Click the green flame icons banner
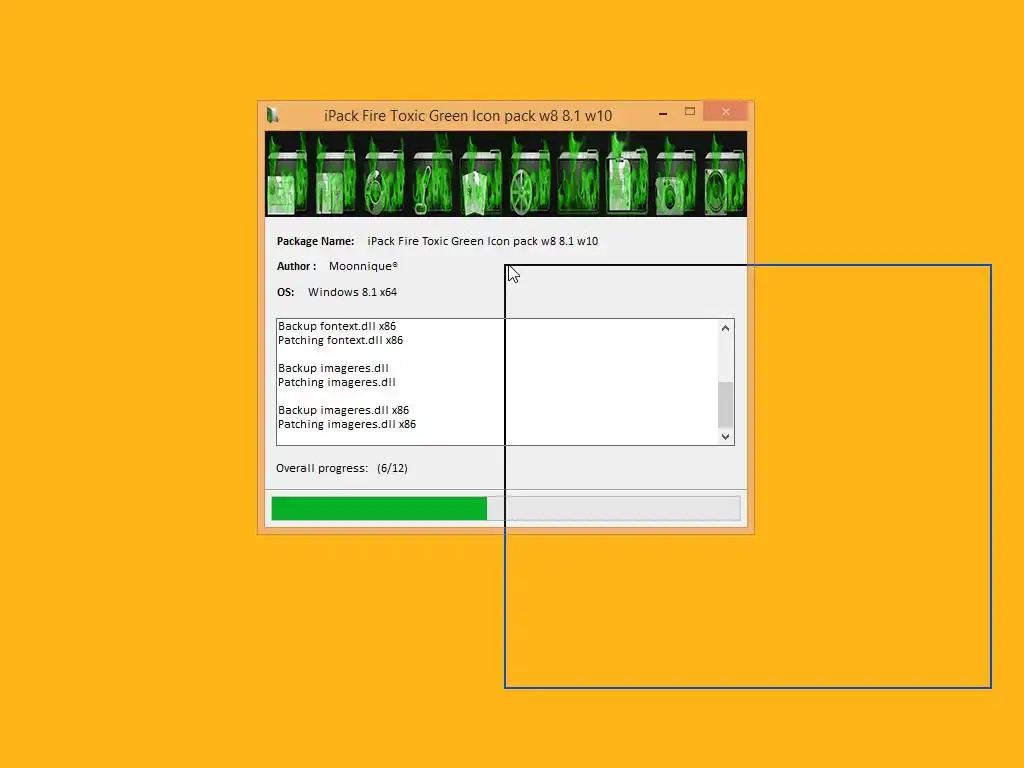1024x768 pixels. point(505,174)
